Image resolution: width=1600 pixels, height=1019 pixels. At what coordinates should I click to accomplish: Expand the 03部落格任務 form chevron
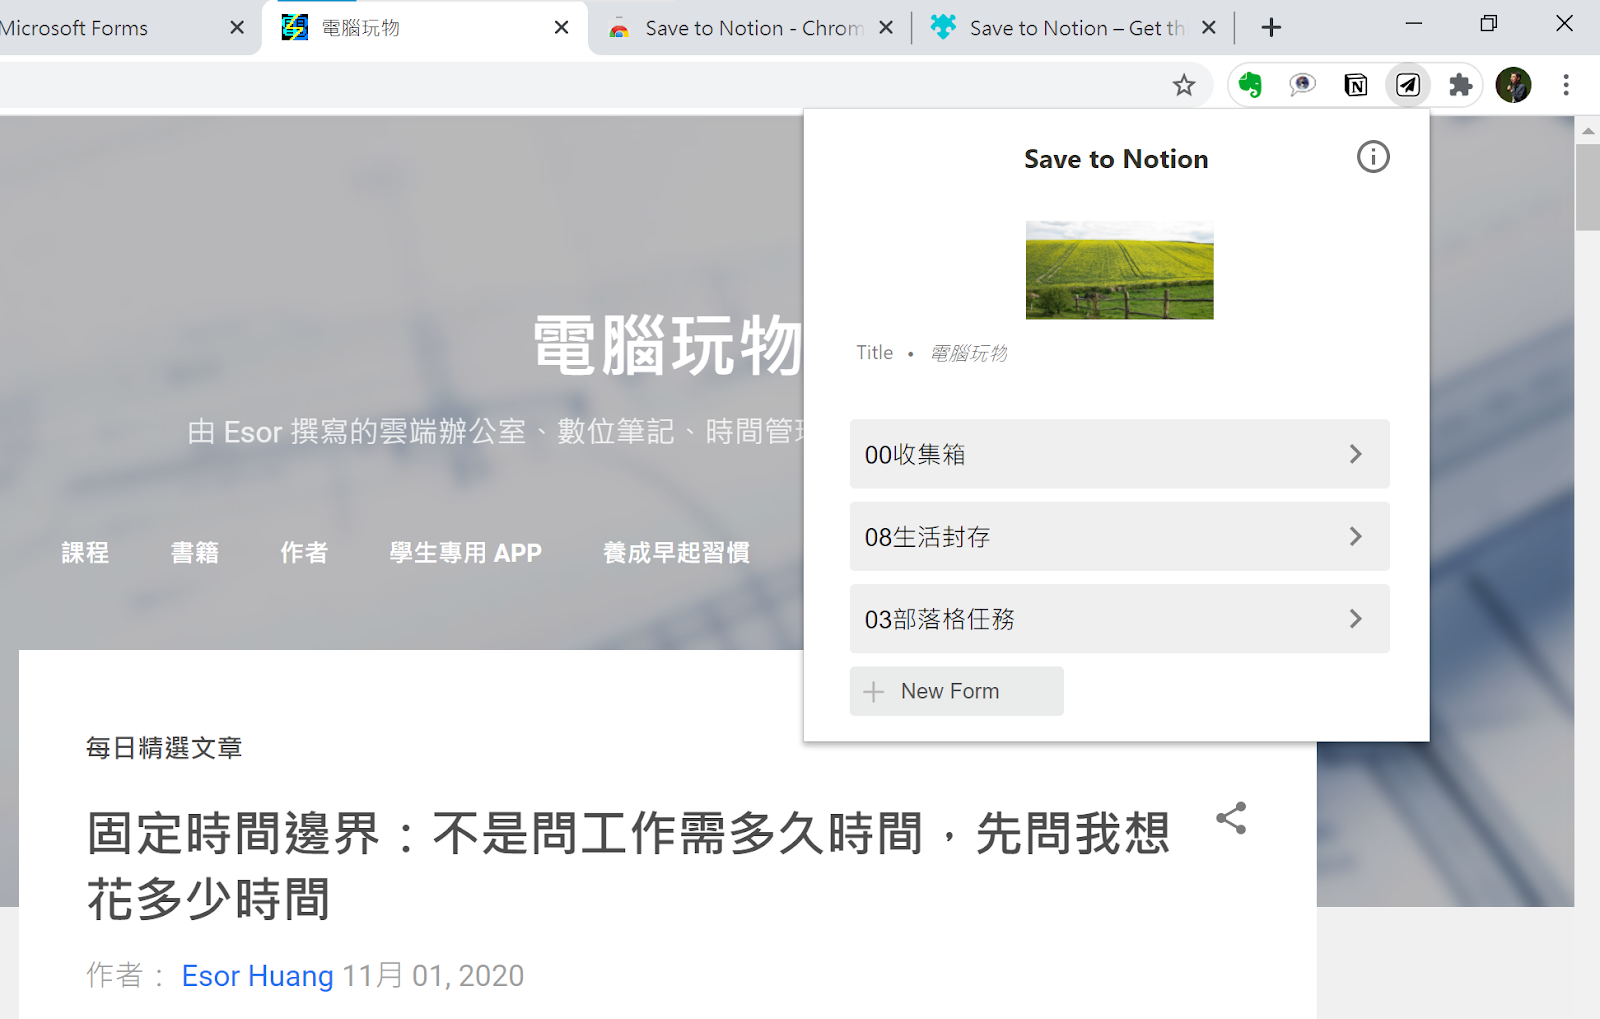click(x=1355, y=619)
